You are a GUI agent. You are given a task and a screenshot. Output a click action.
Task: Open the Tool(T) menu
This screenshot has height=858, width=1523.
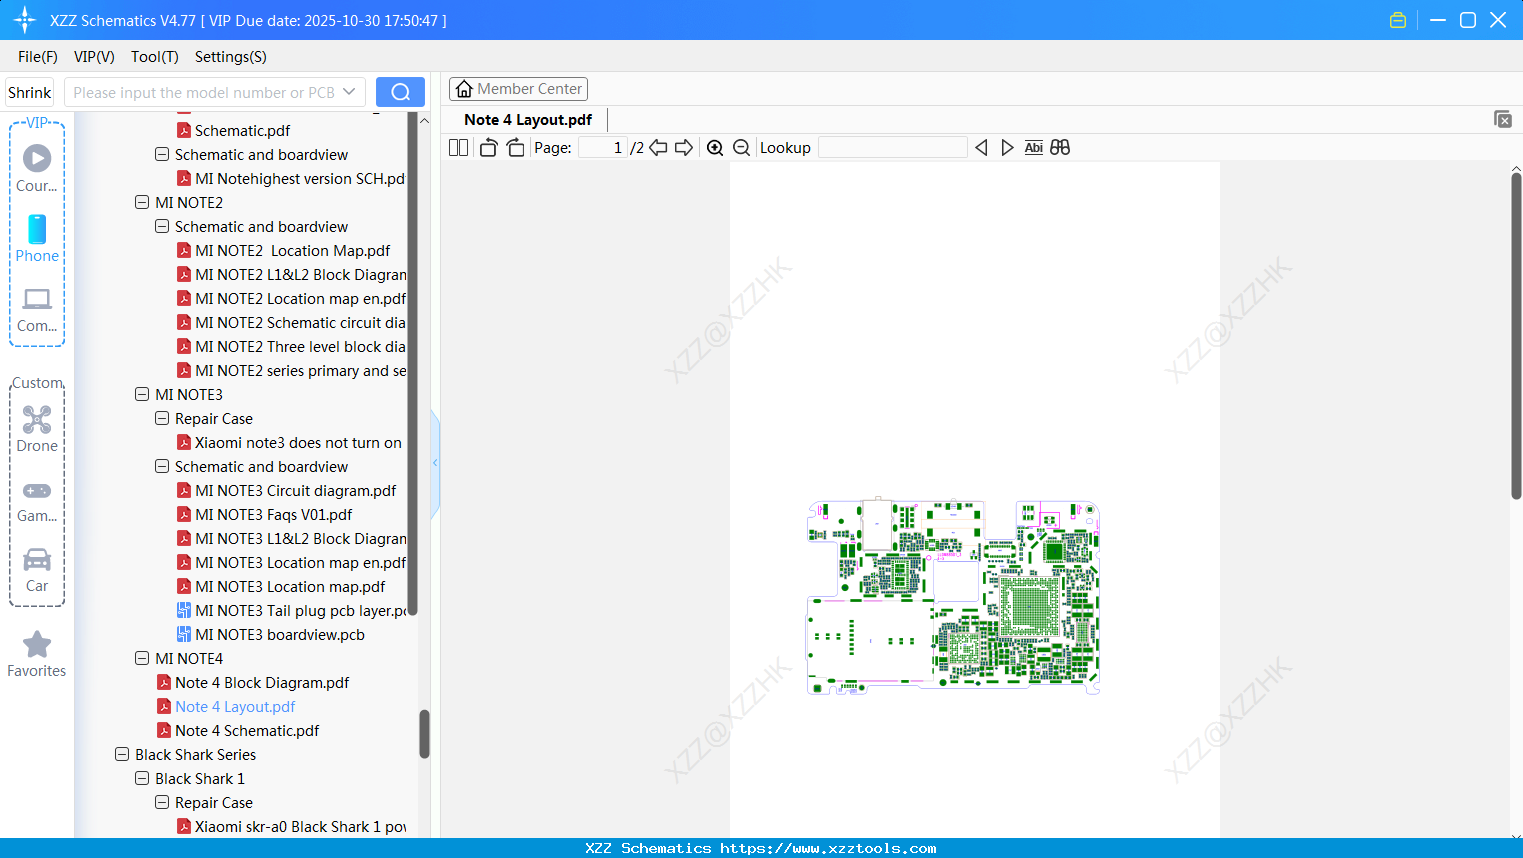[155, 57]
